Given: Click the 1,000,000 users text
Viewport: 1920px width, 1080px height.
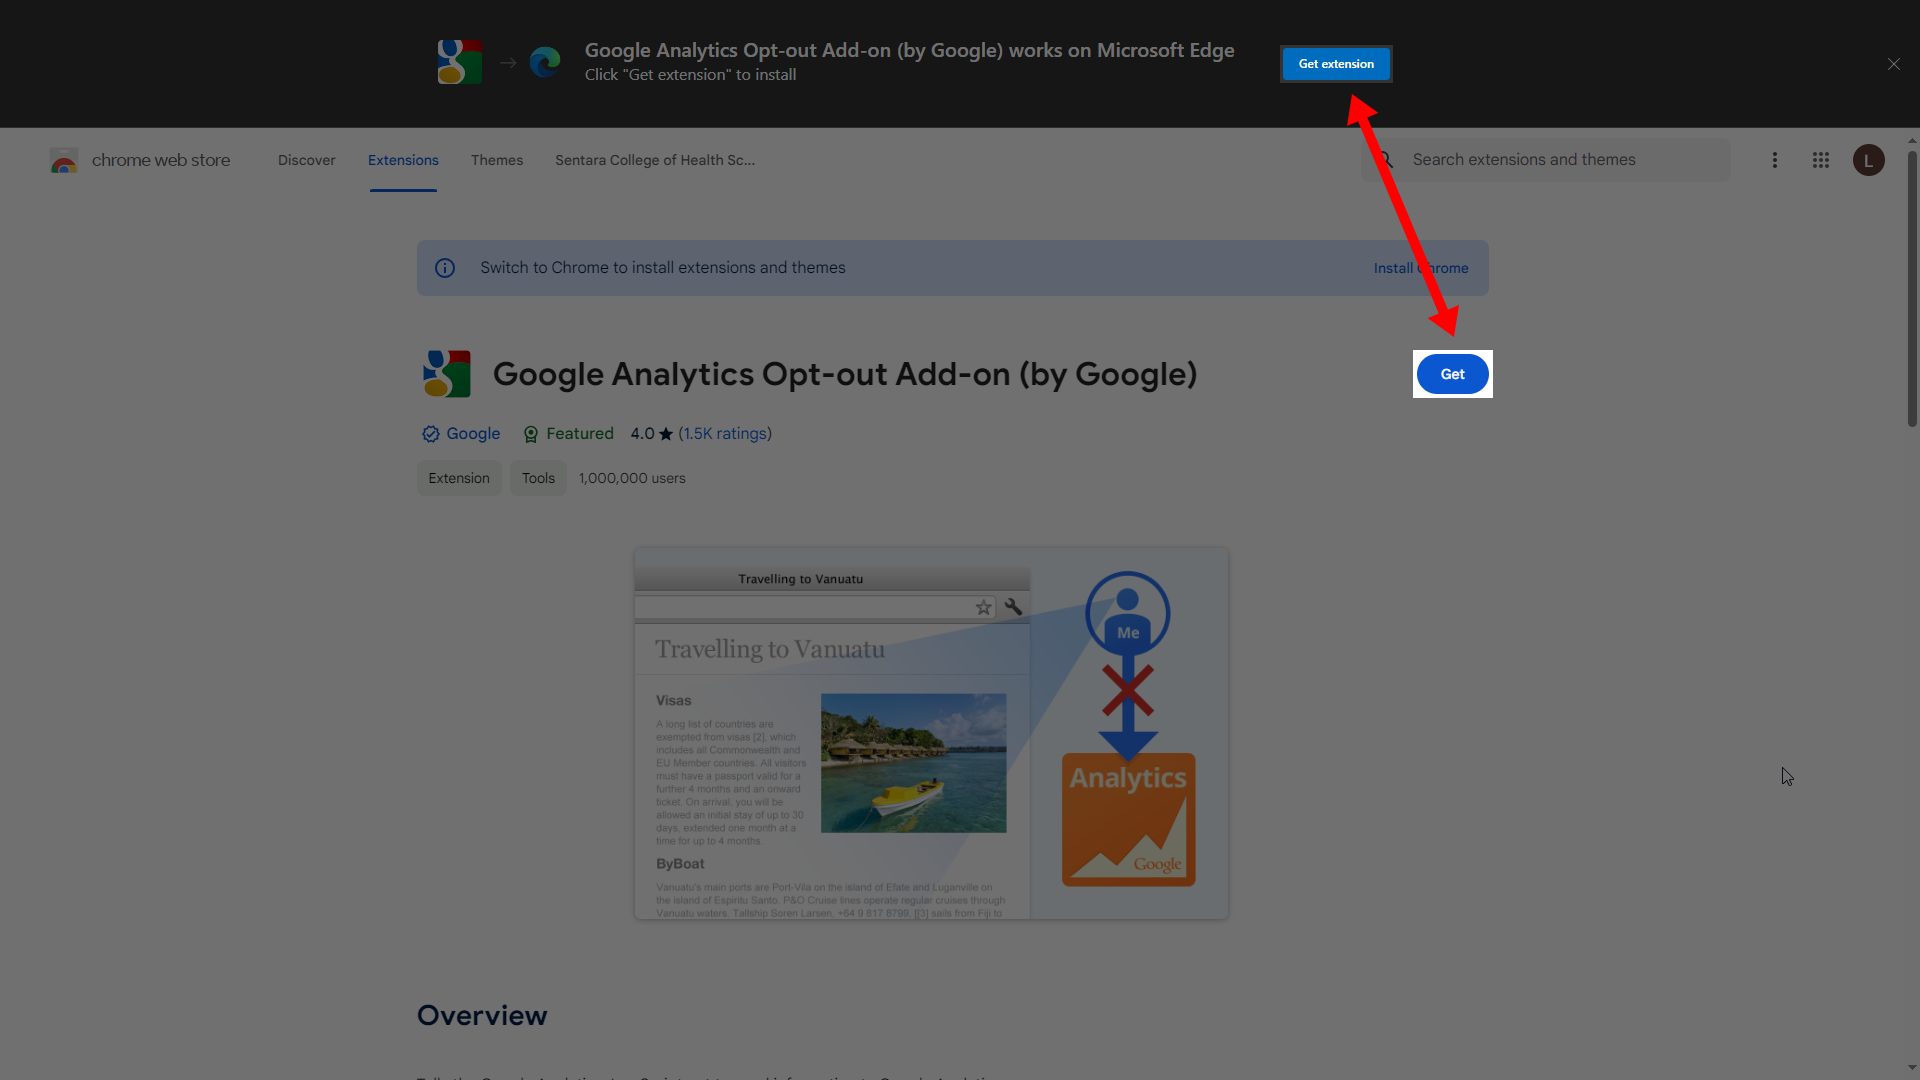Looking at the screenshot, I should 632,478.
